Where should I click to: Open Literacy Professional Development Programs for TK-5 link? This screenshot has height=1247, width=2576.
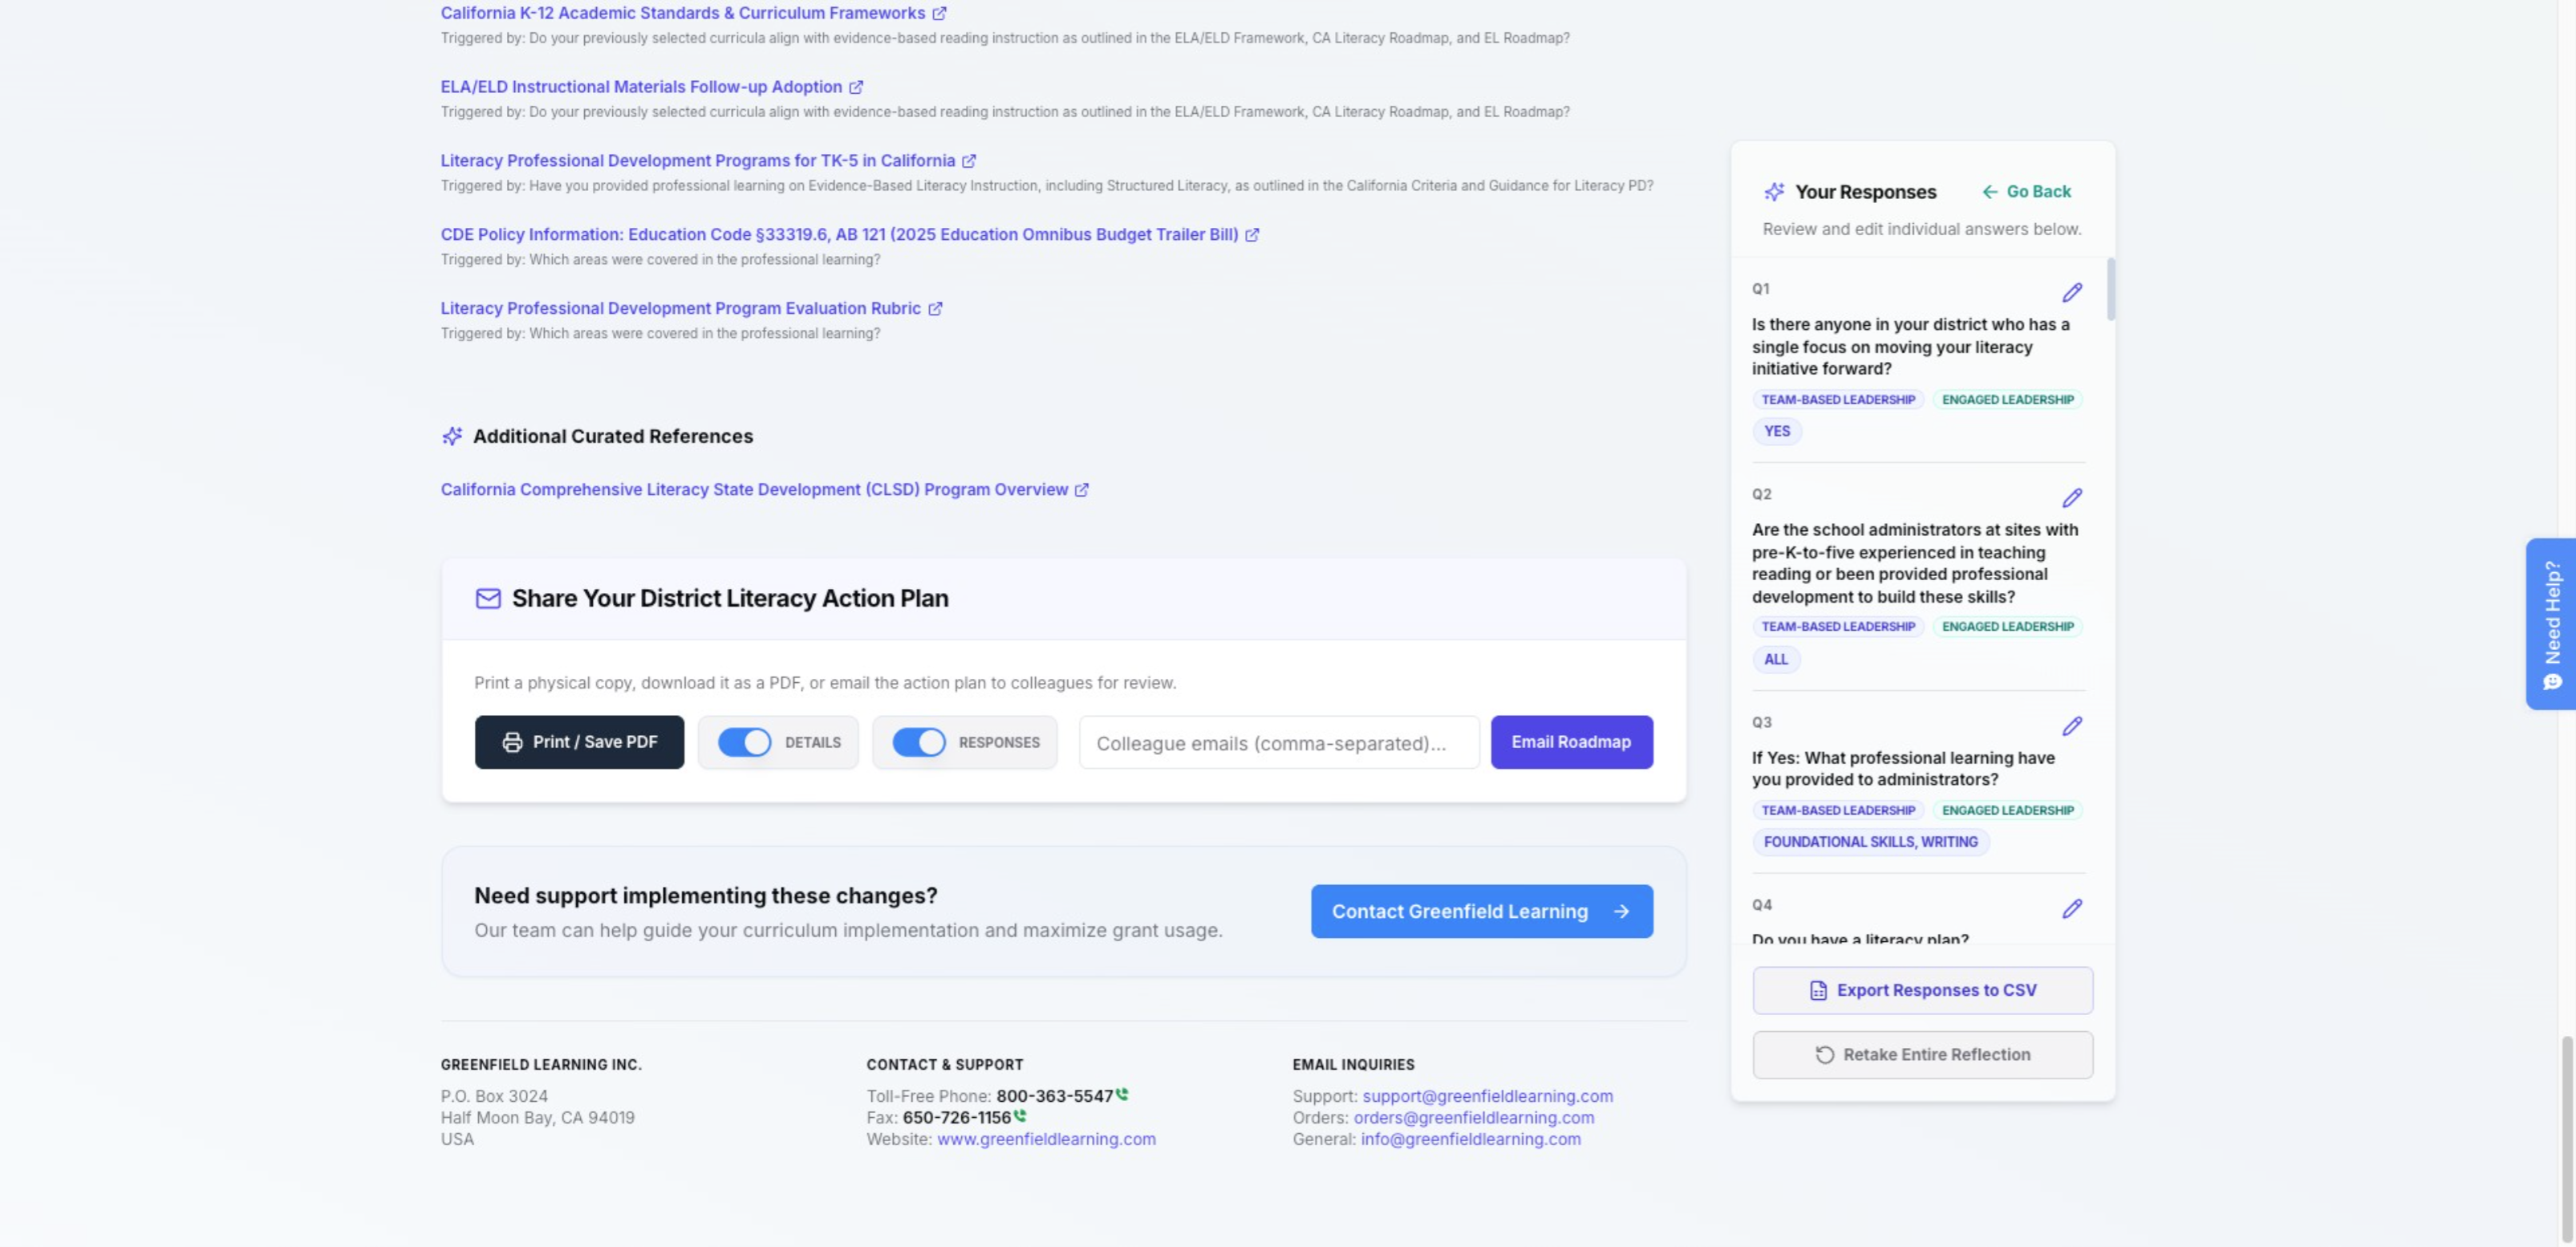[x=698, y=161]
